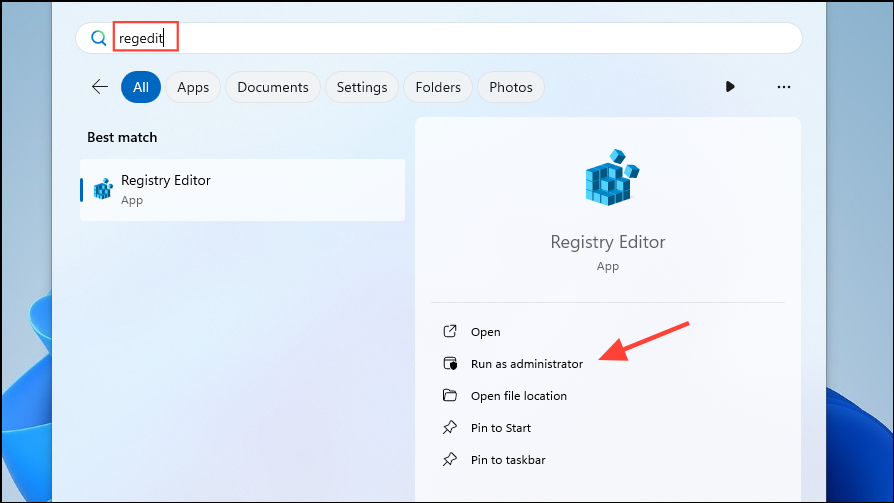This screenshot has height=503, width=894.
Task: Select the Registry Editor best match result
Action: point(242,190)
